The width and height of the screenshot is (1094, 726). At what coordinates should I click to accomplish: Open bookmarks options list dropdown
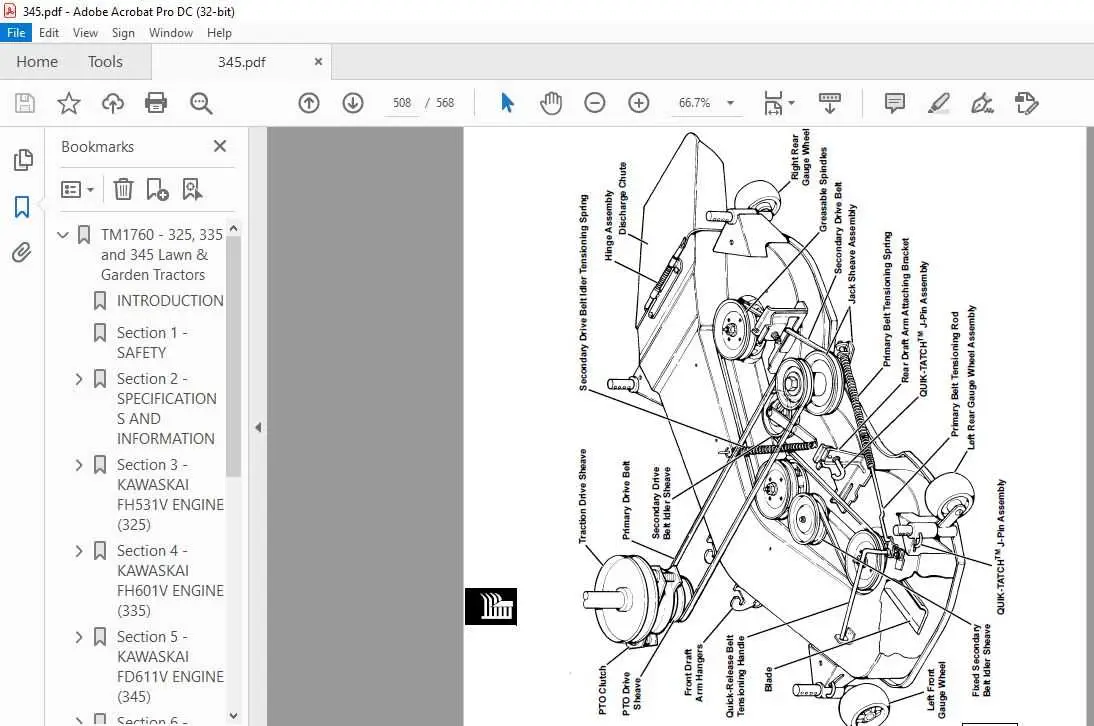(77, 189)
